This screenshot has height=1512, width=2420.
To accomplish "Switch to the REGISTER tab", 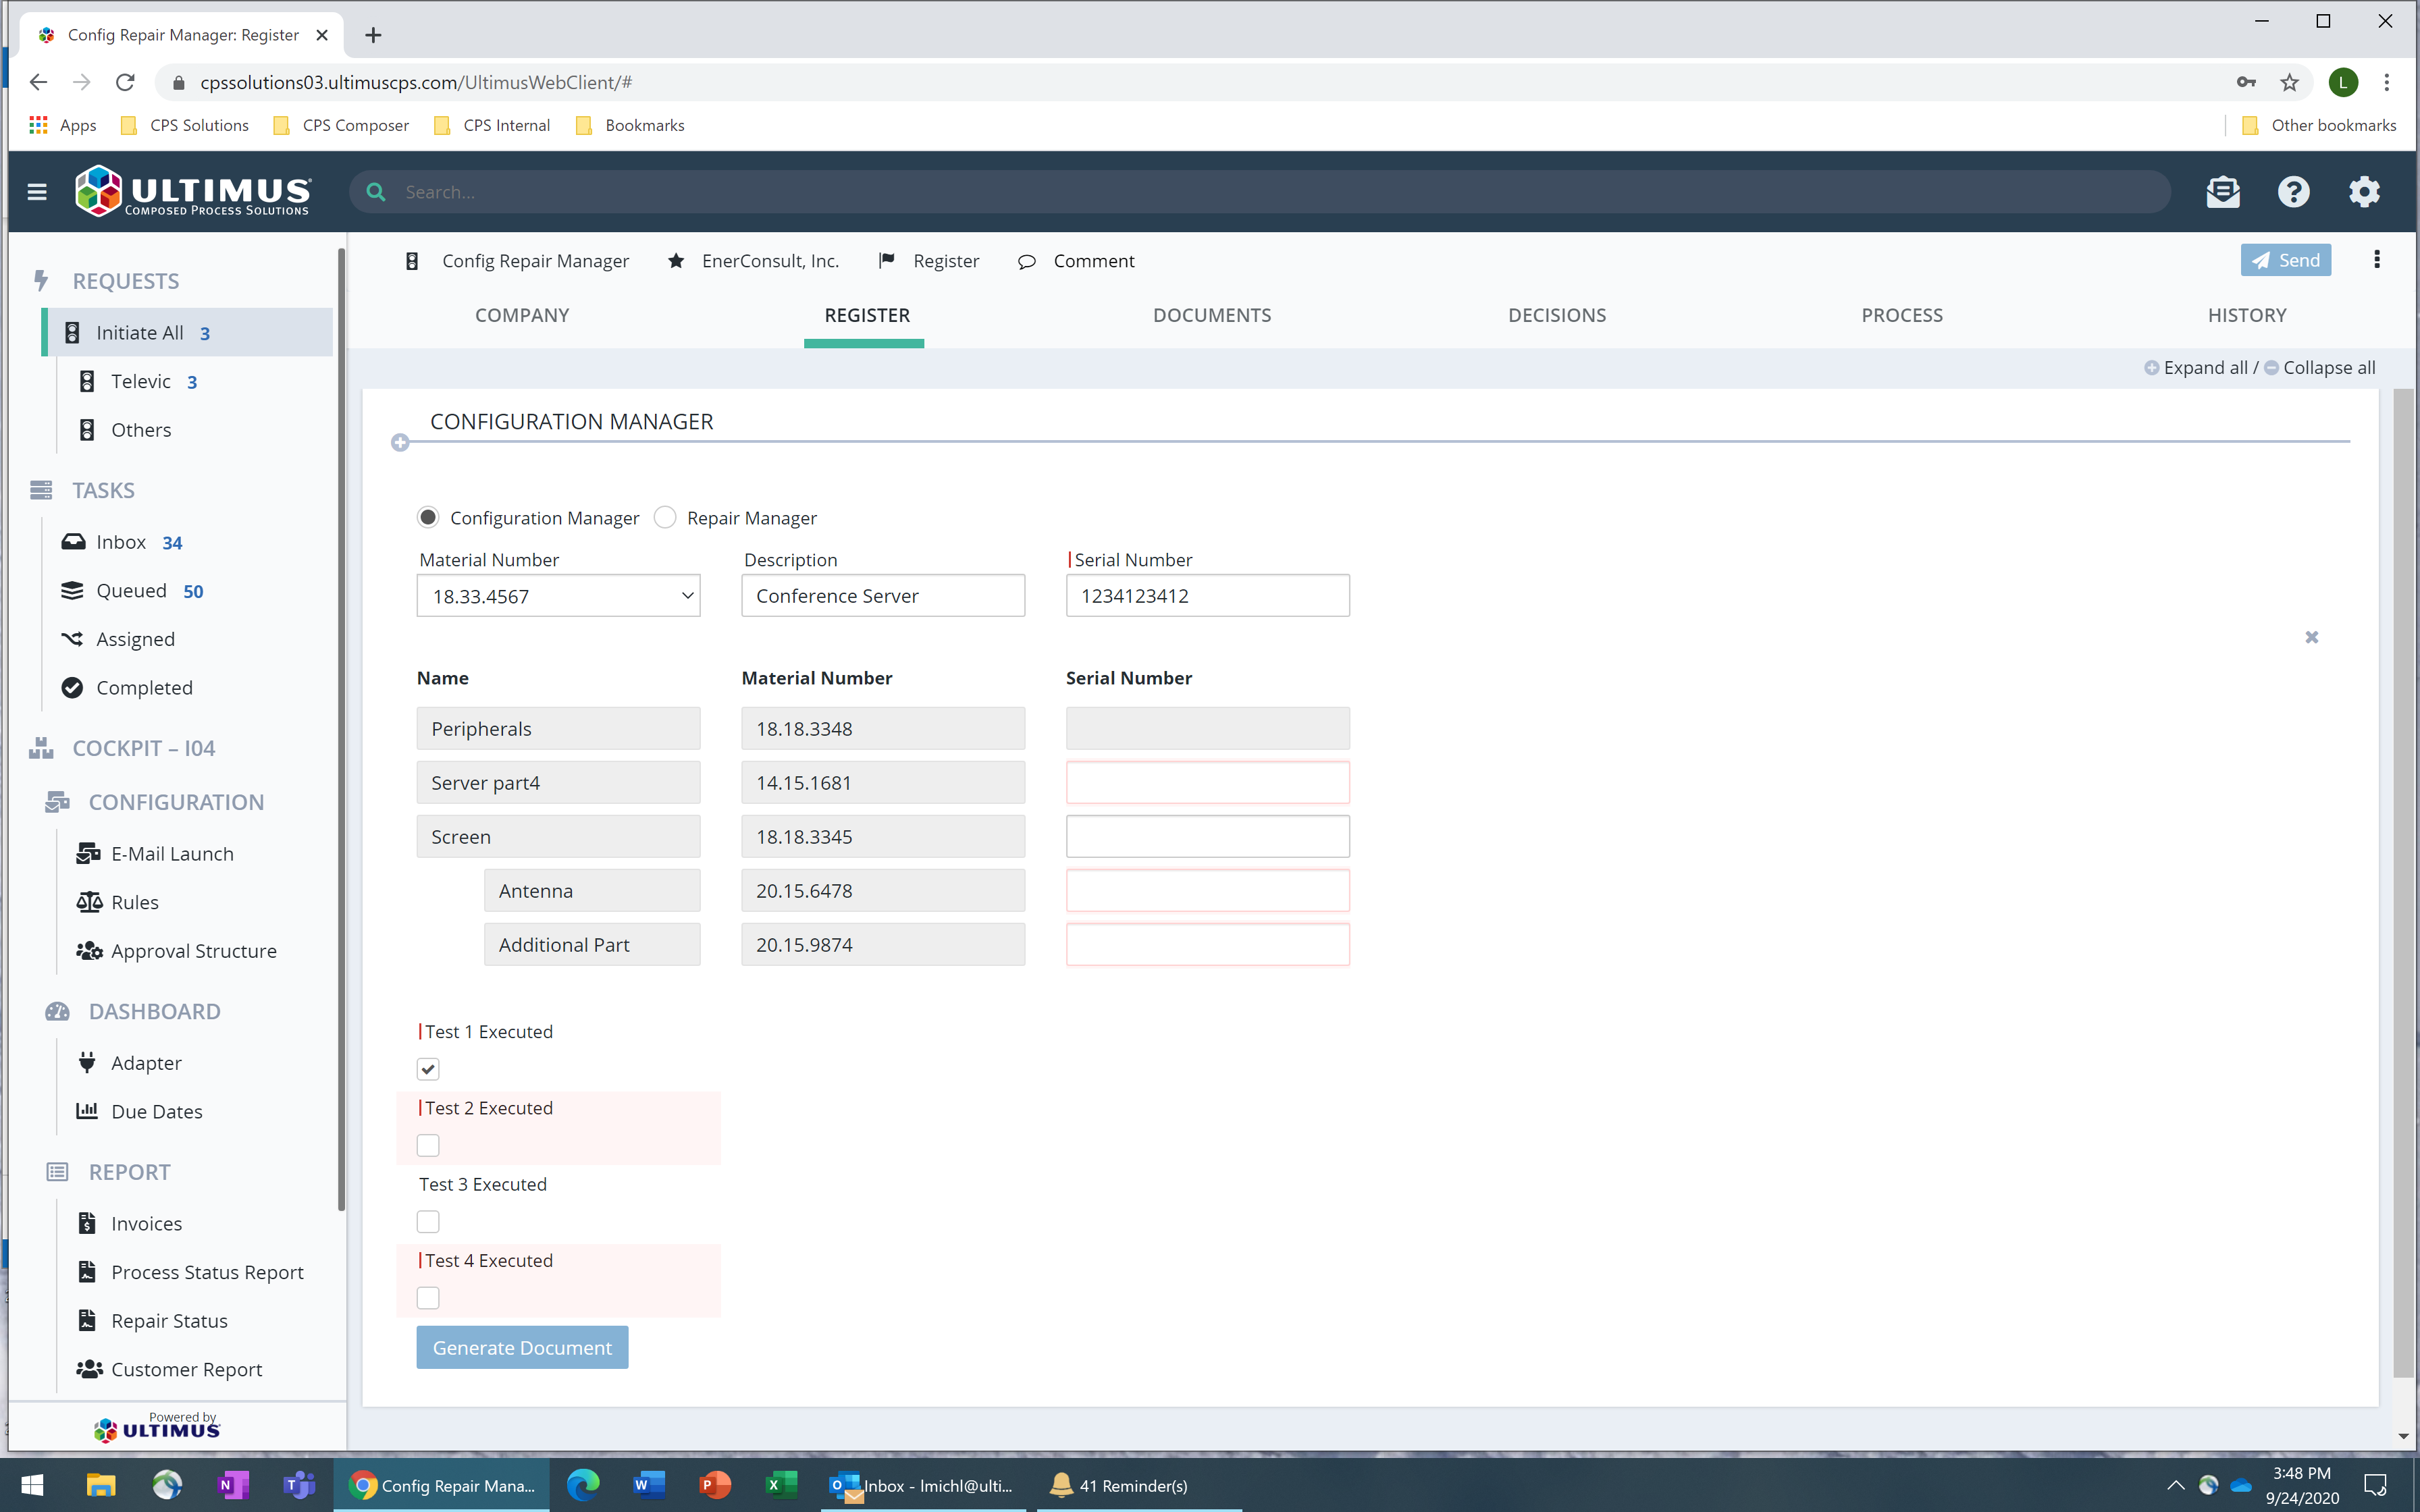I will coord(867,315).
